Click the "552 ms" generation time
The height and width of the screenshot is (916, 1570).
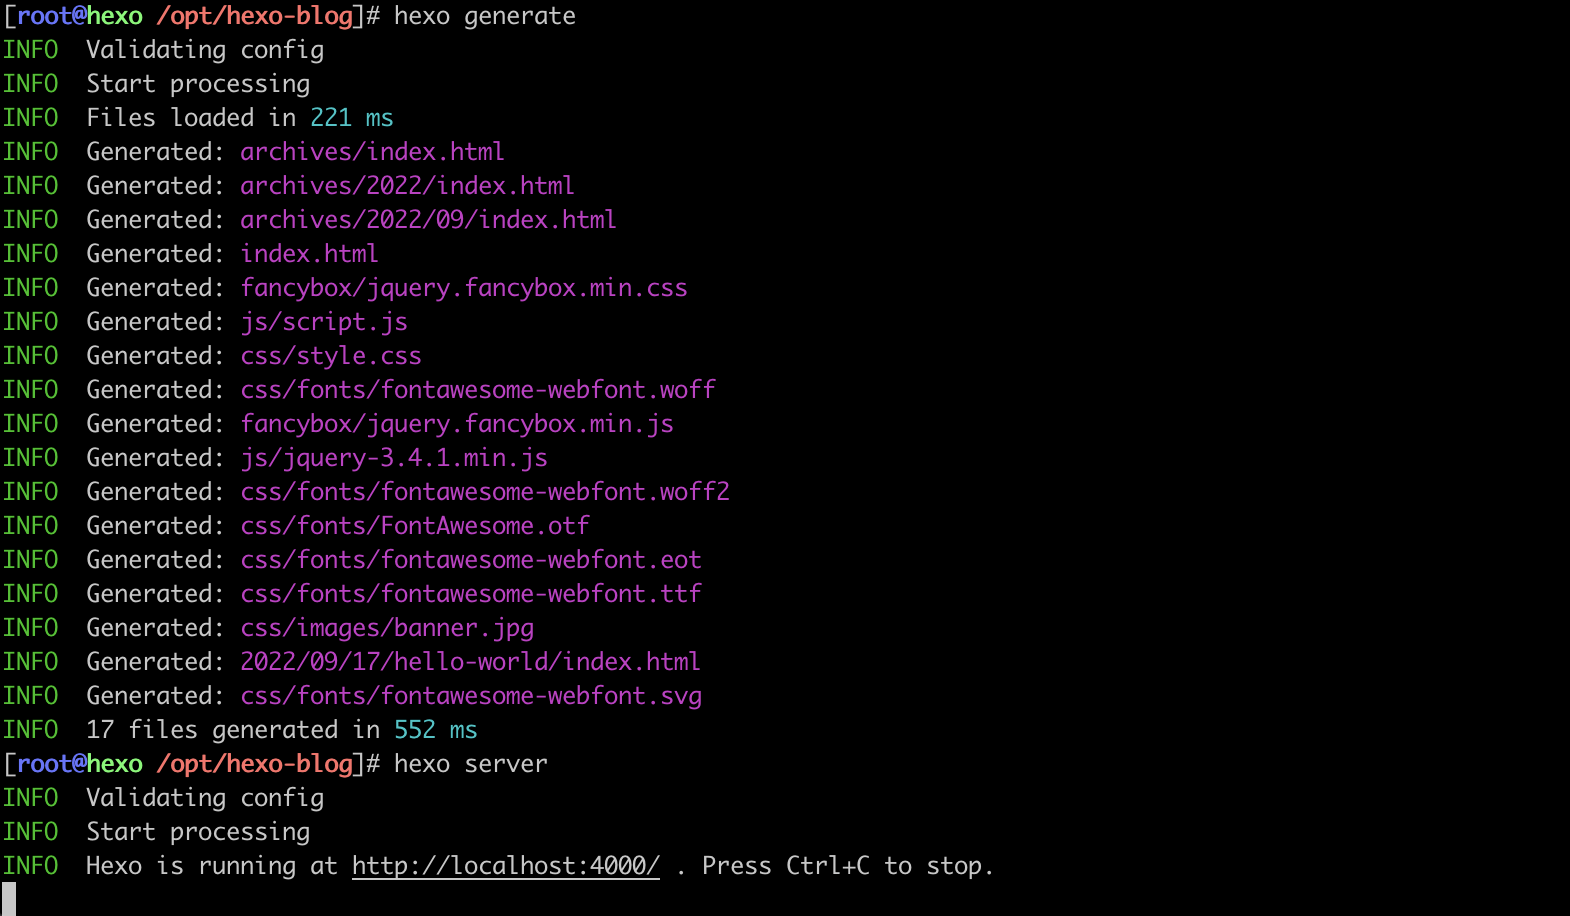(x=435, y=730)
